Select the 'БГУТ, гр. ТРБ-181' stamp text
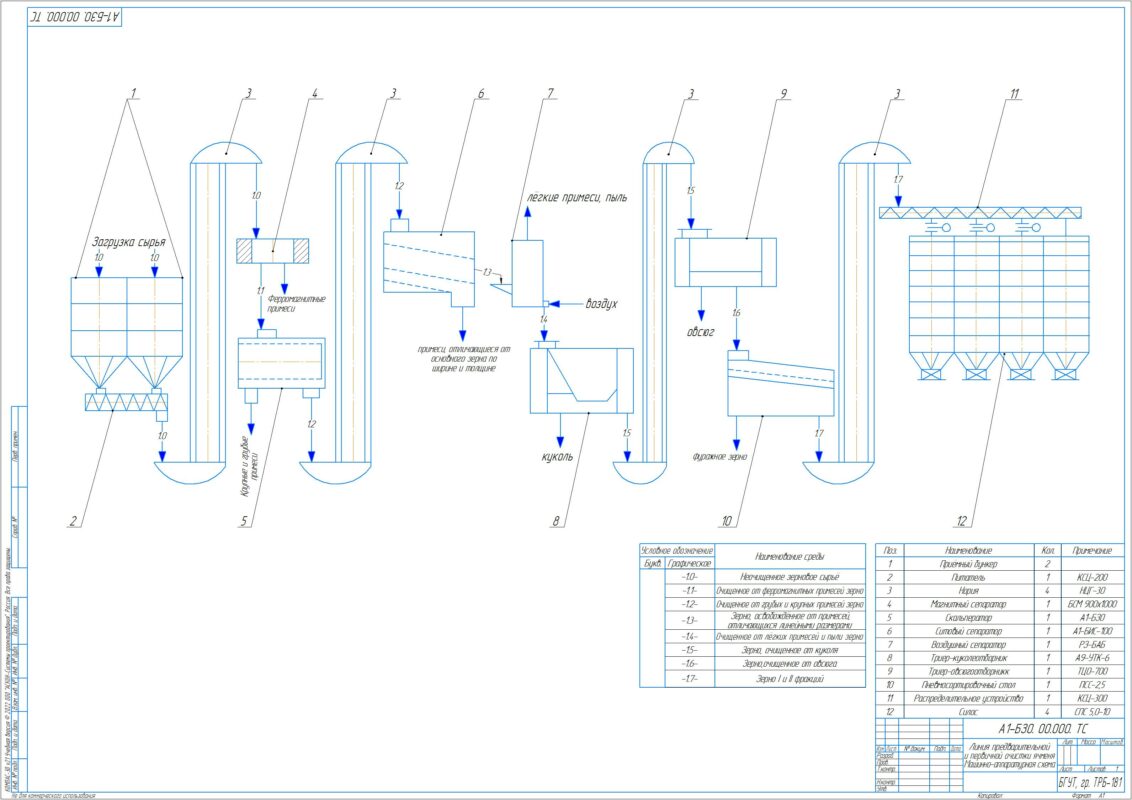This screenshot has height=800, width=1132. coord(1091,782)
